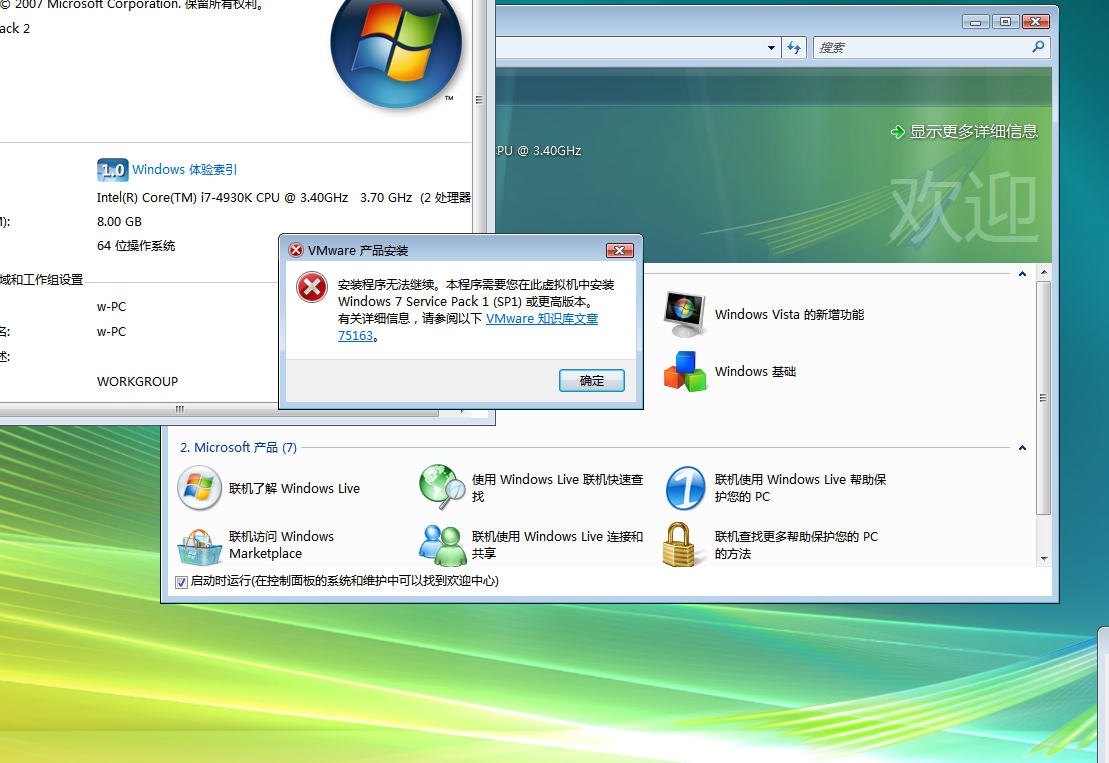Click the 1.0 experience index score badge

click(x=112, y=170)
